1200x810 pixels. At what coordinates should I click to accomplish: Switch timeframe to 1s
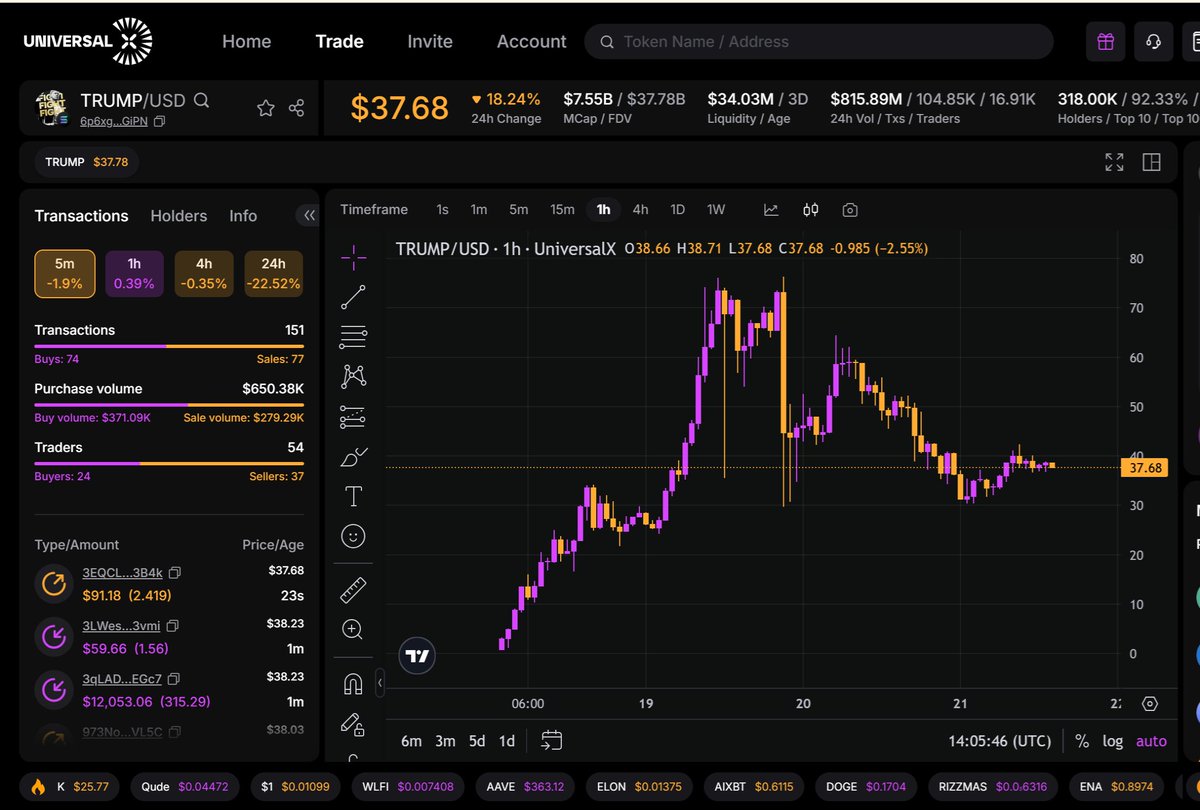point(442,210)
